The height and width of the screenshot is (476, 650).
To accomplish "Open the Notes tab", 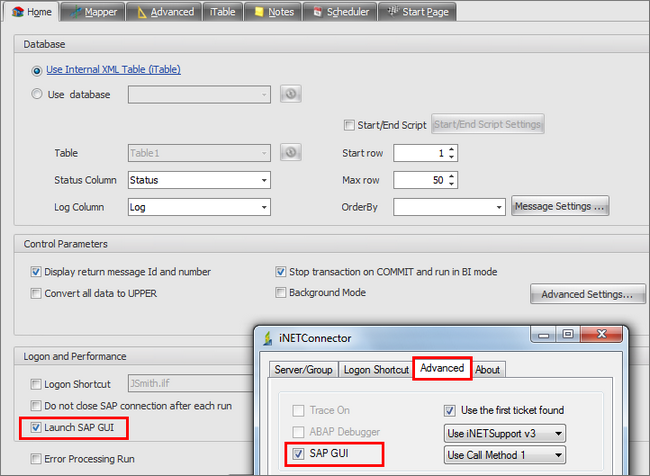I will pyautogui.click(x=274, y=12).
